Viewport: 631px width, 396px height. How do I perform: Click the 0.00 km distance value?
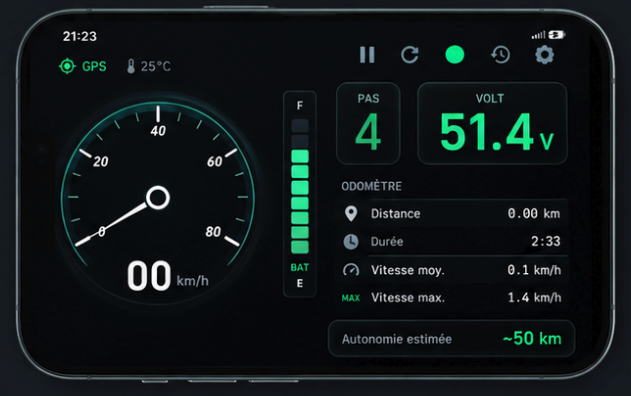tap(534, 213)
